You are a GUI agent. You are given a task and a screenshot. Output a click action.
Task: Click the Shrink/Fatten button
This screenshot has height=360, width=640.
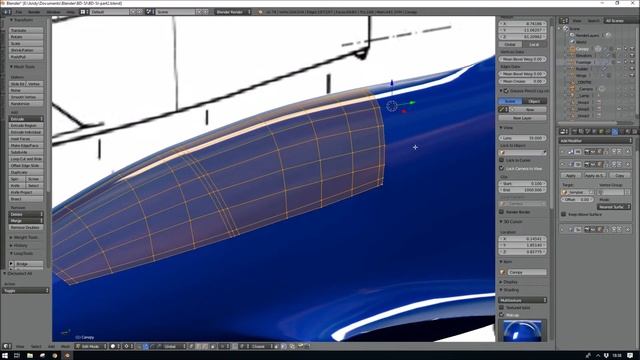point(26,50)
